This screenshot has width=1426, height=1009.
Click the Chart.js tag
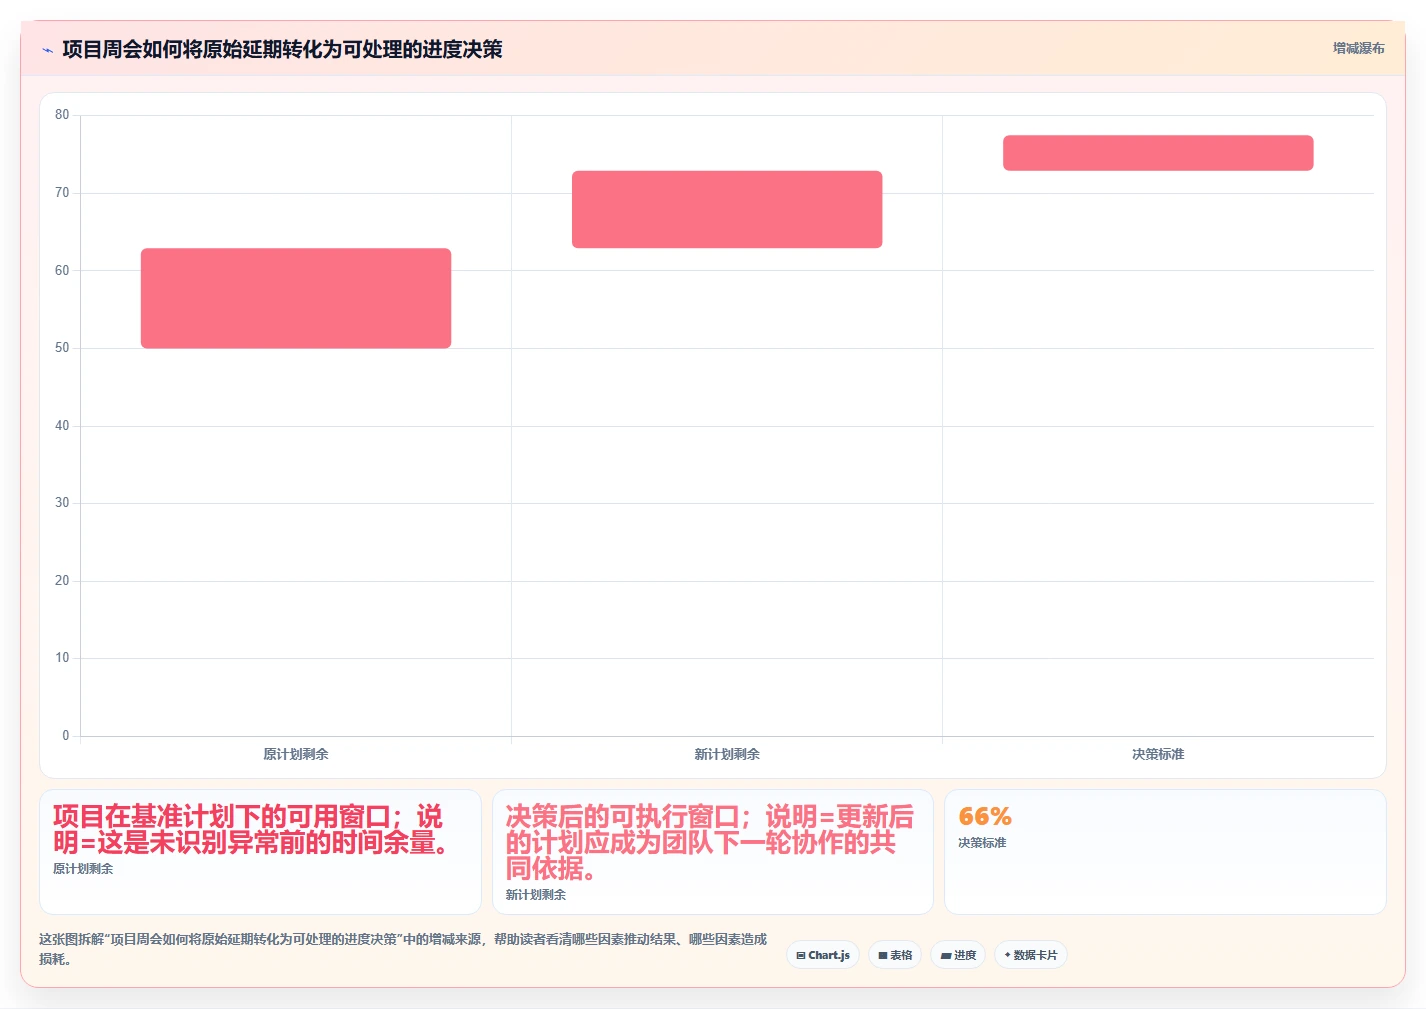pyautogui.click(x=823, y=955)
